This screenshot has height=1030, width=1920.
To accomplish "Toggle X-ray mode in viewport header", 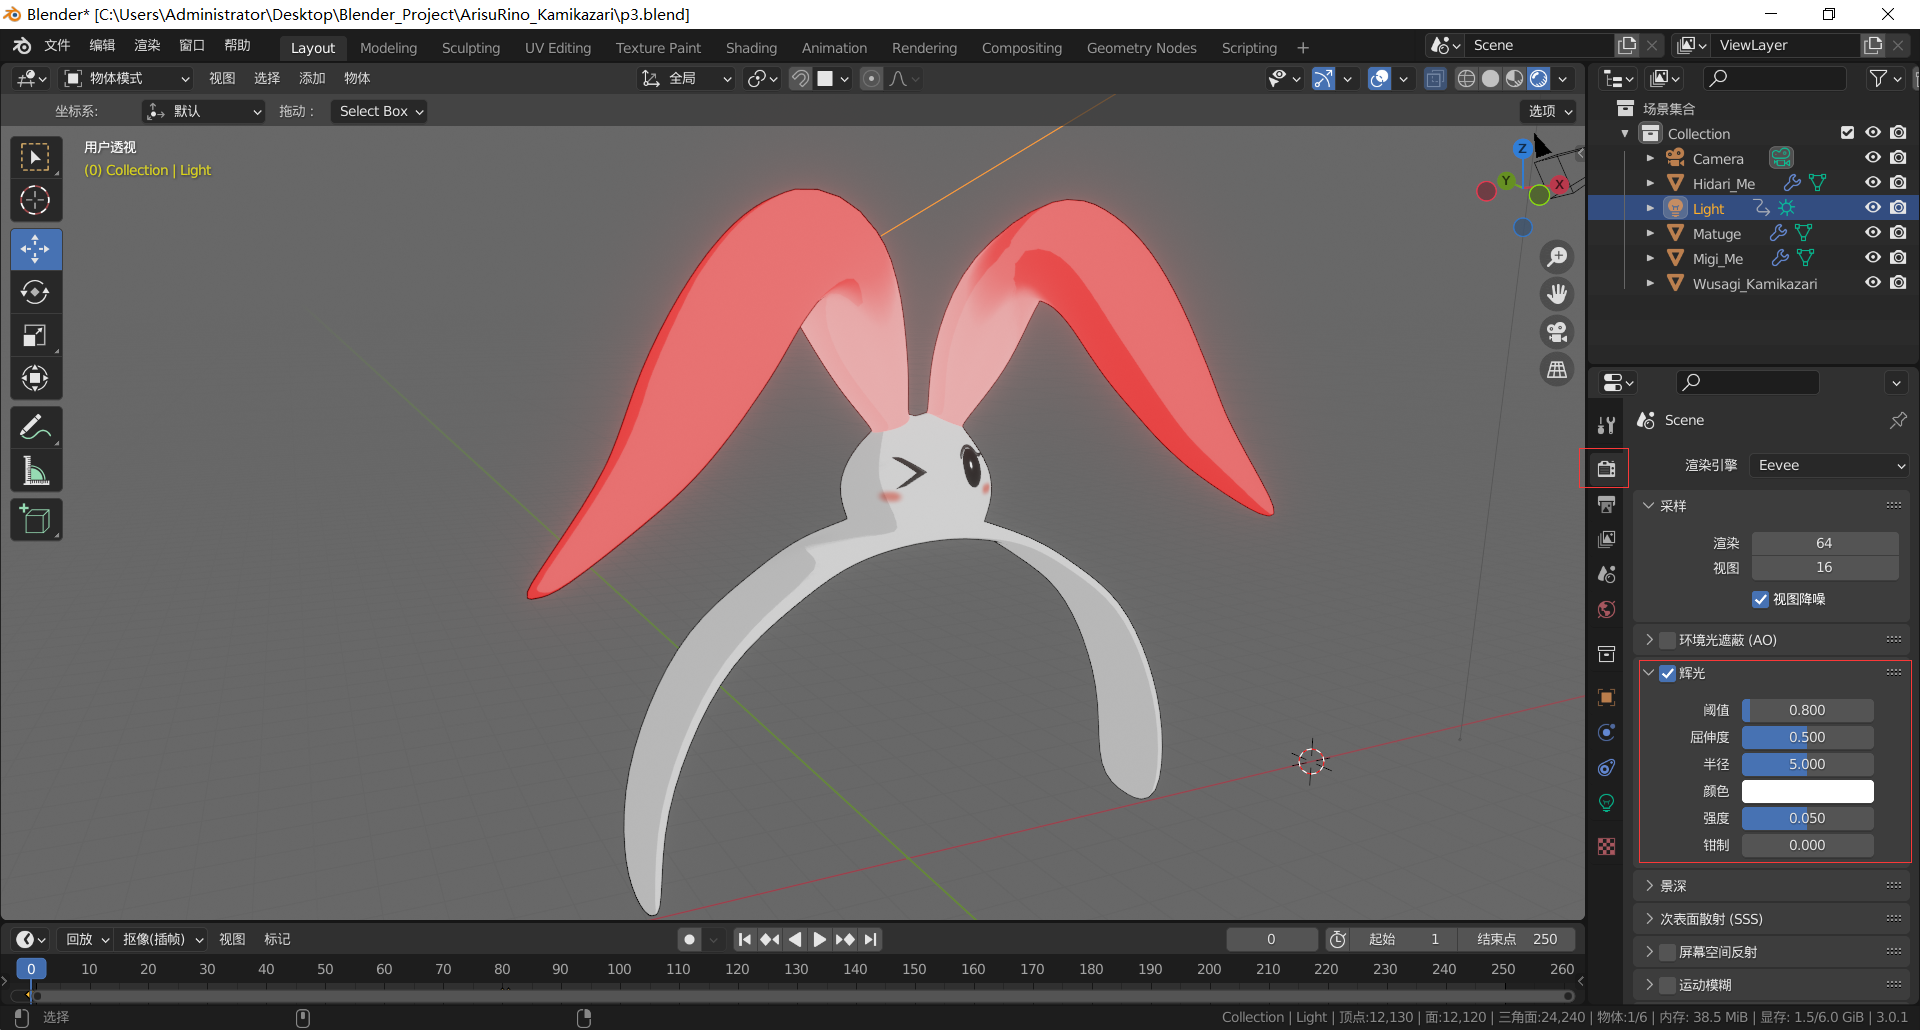I will pyautogui.click(x=1435, y=78).
